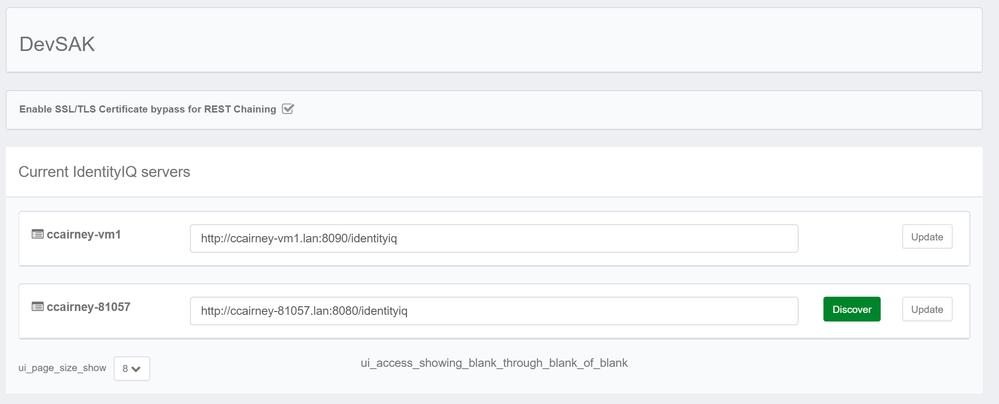Select the ccairney-81057 server name
This screenshot has width=999, height=404.
89,307
